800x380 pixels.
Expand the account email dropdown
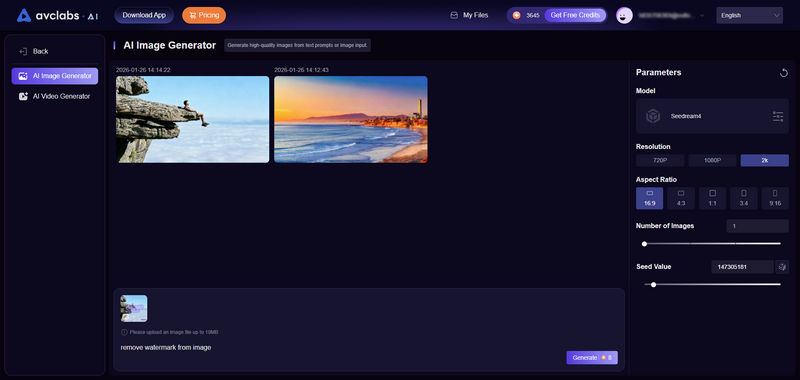click(x=703, y=15)
